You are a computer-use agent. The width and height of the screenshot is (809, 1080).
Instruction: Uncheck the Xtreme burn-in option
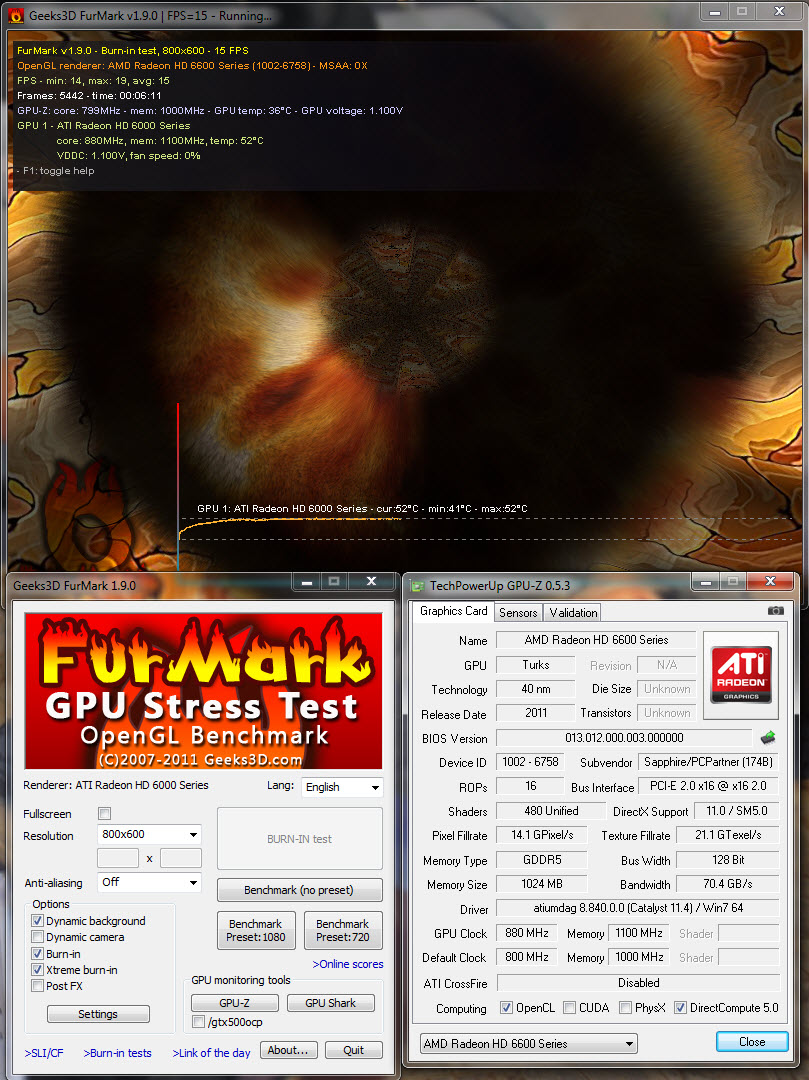[38, 970]
